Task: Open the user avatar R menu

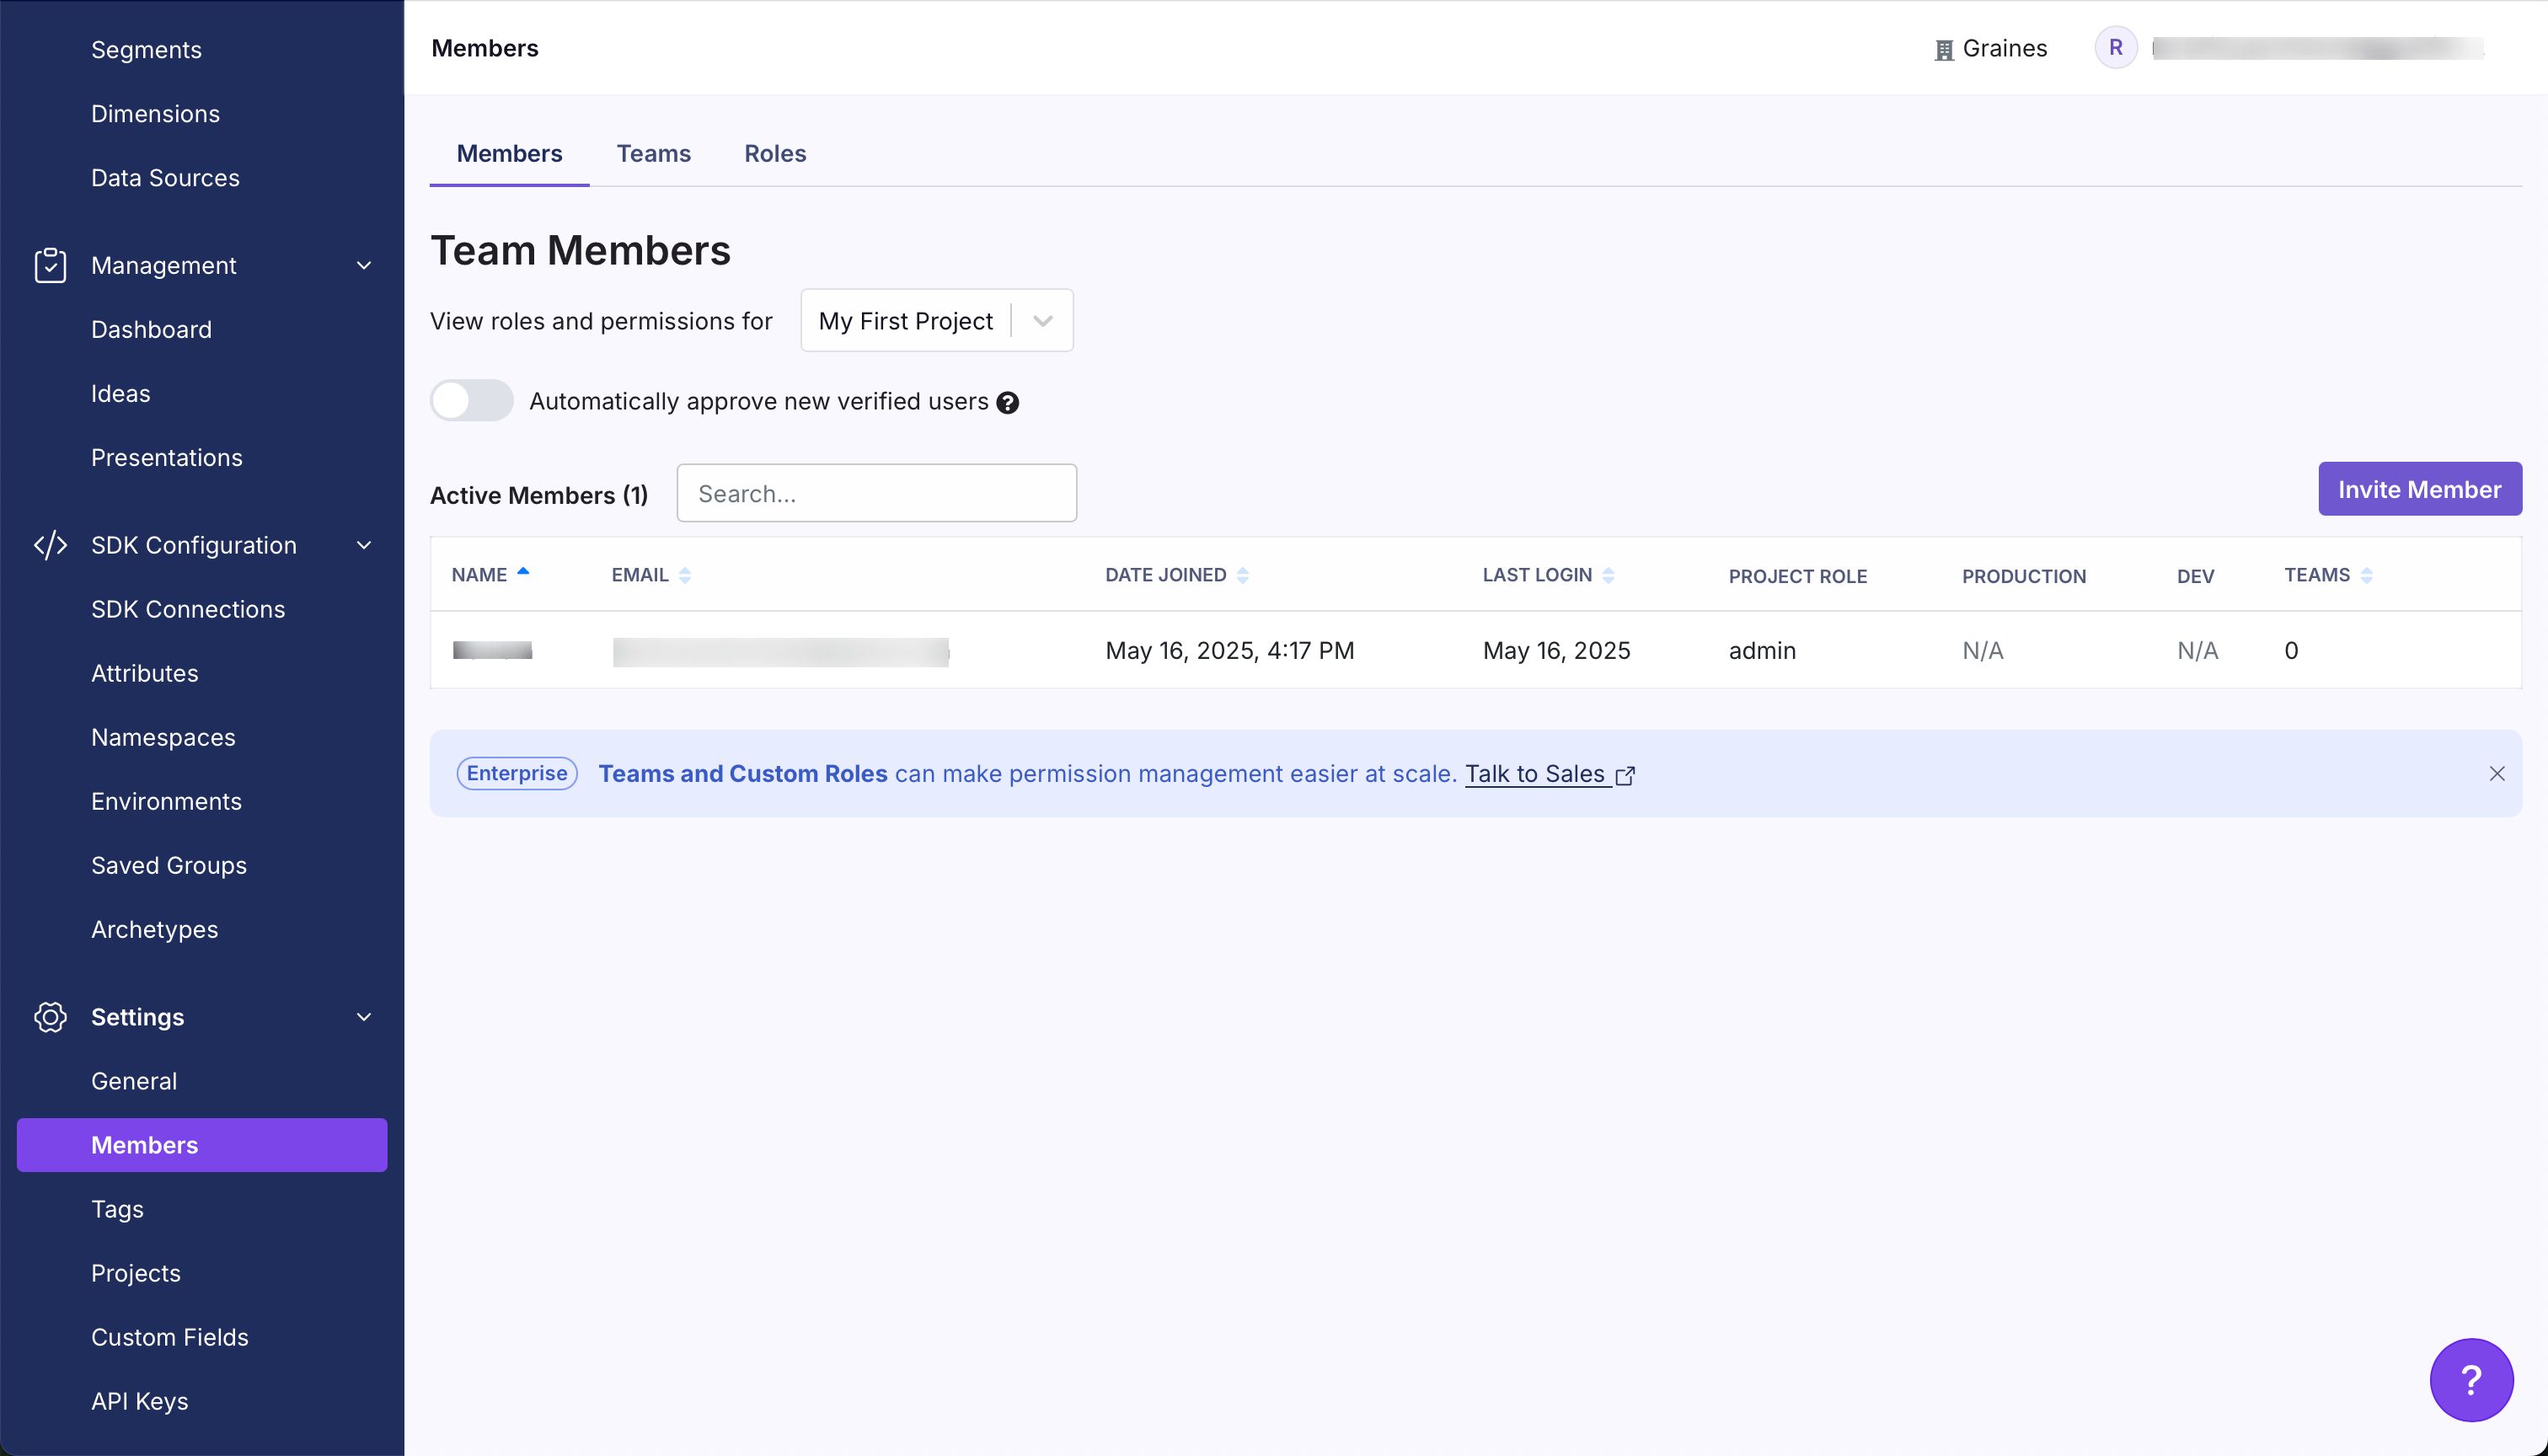Action: tap(2116, 47)
